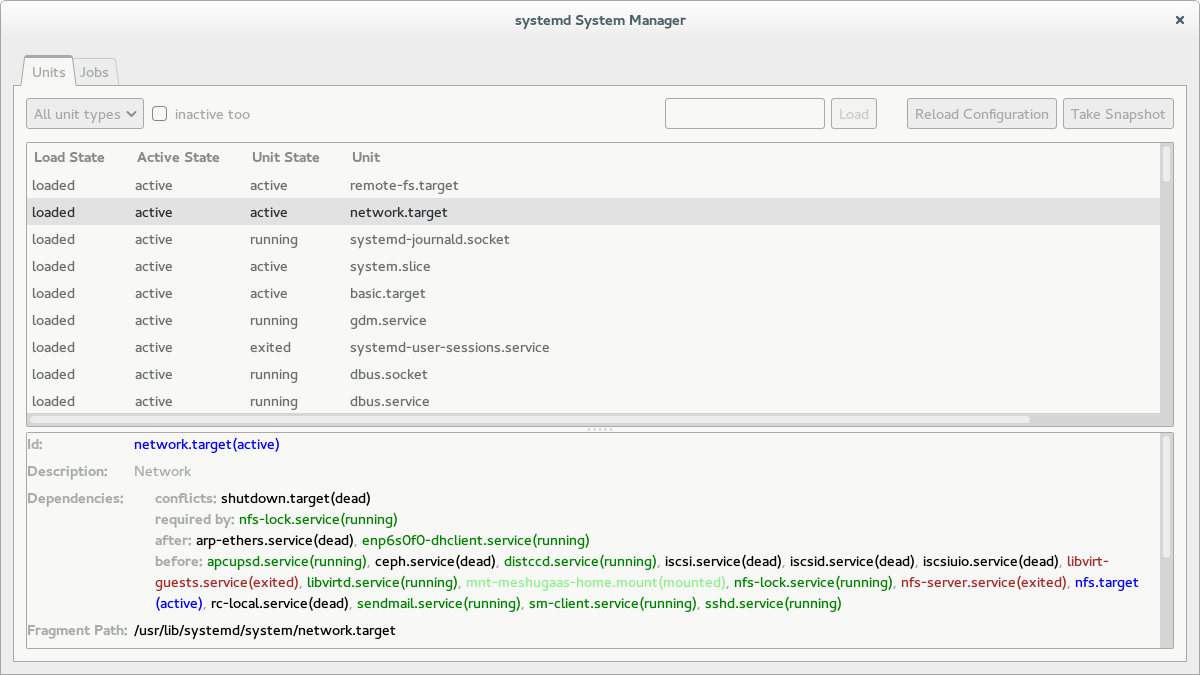1200x675 pixels.
Task: Click the Reload Configuration button
Action: click(981, 114)
